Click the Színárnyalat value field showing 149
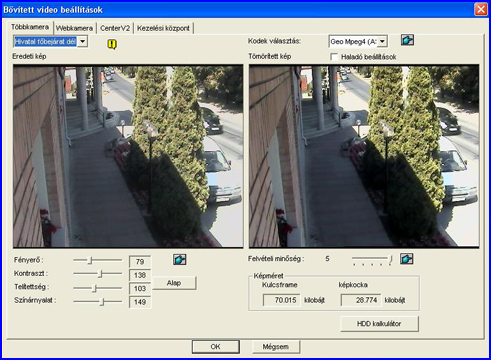Screen dimensions: 491x360 click(140, 302)
